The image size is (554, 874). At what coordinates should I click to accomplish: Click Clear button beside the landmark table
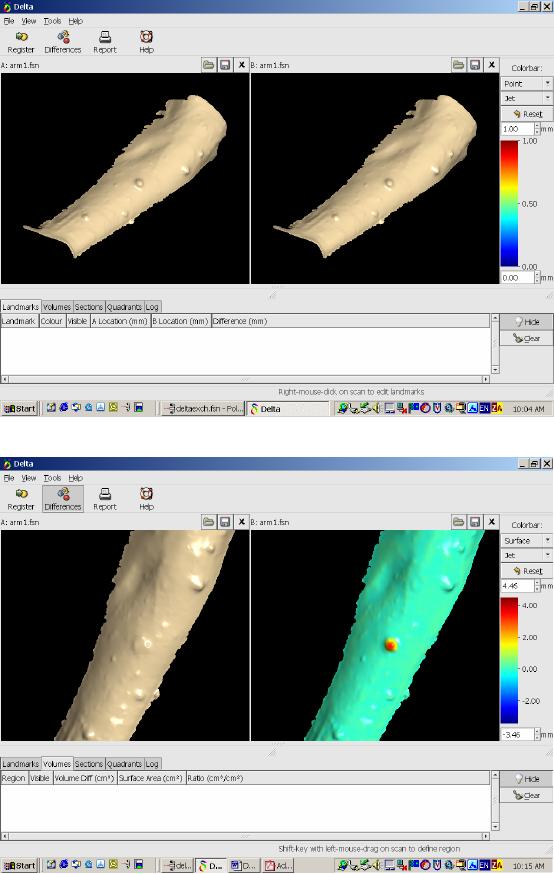tap(527, 338)
